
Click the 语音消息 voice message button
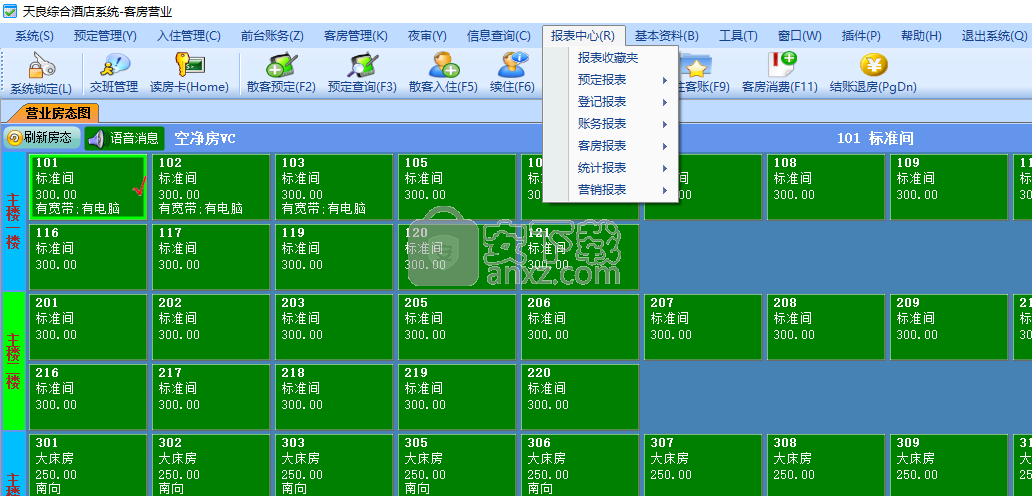click(124, 138)
